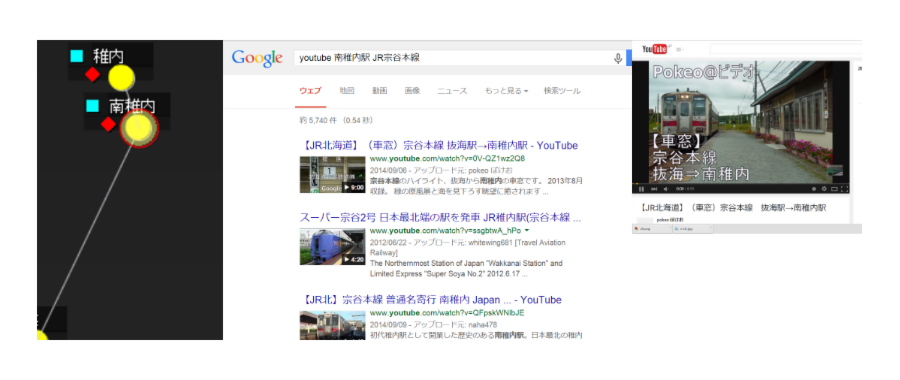This screenshot has width=900, height=380.
Task: Open the player settings gear
Action: click(x=824, y=189)
